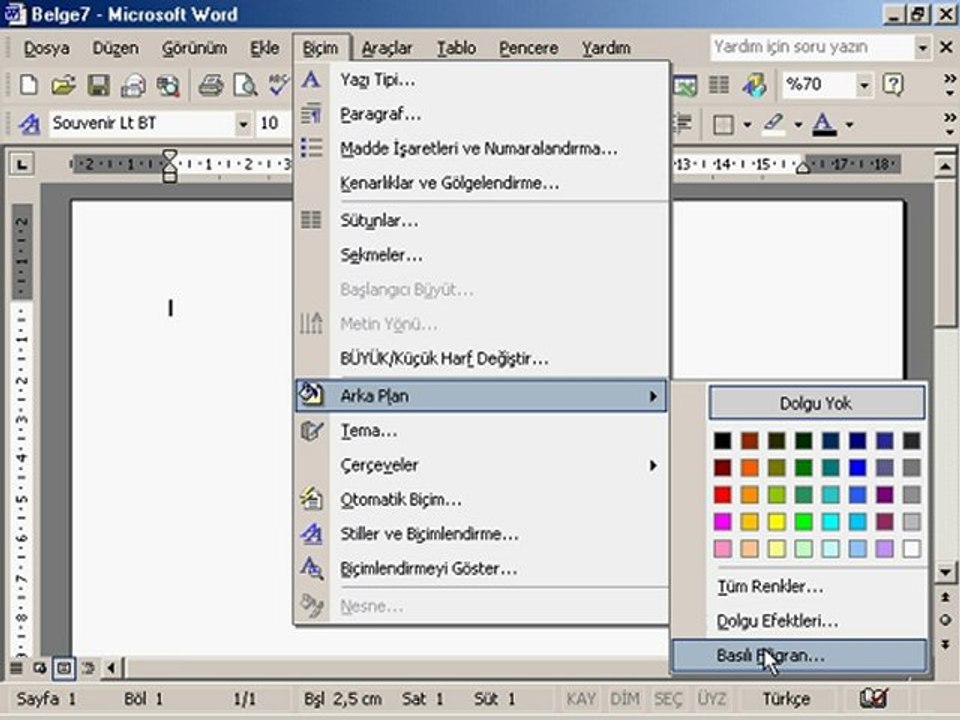
Task: Choose Sütunlar menu entry
Action: pyautogui.click(x=481, y=220)
